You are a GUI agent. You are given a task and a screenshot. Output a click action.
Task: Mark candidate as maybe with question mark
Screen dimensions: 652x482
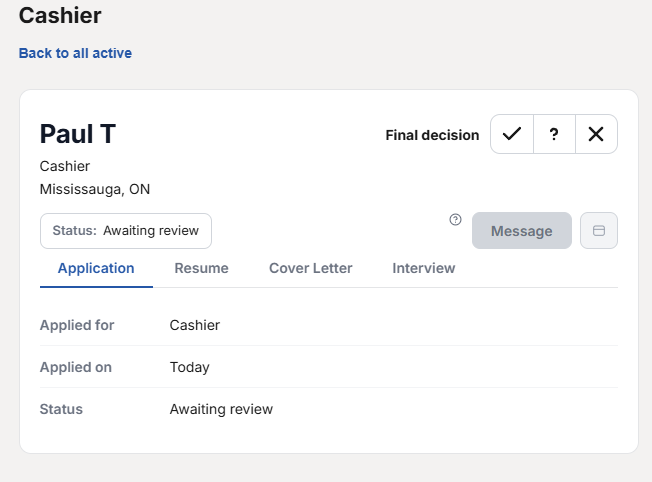click(554, 134)
